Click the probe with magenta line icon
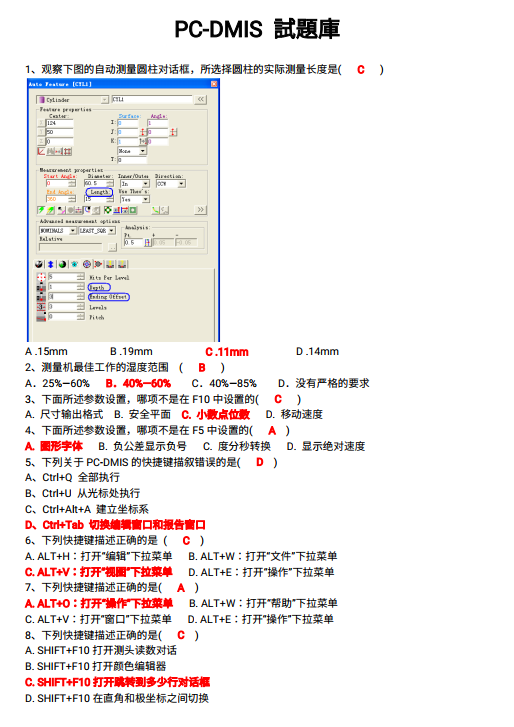This screenshot has height=727, width=514. 62,210
